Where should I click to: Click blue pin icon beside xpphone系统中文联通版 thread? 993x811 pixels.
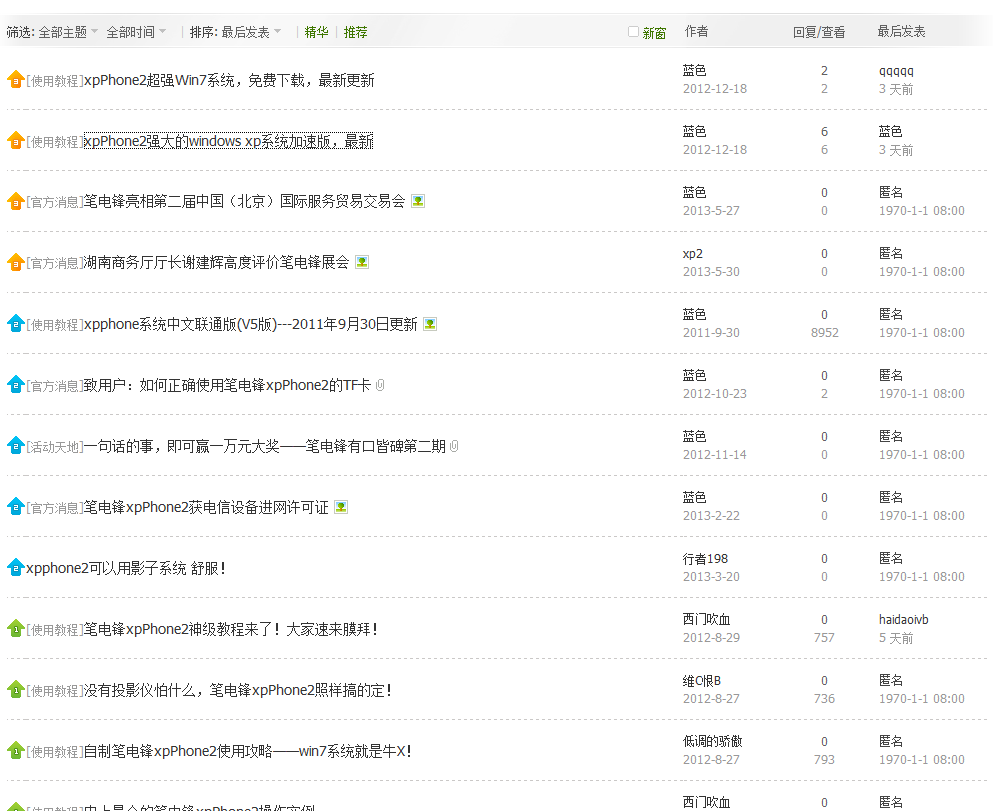click(15, 324)
